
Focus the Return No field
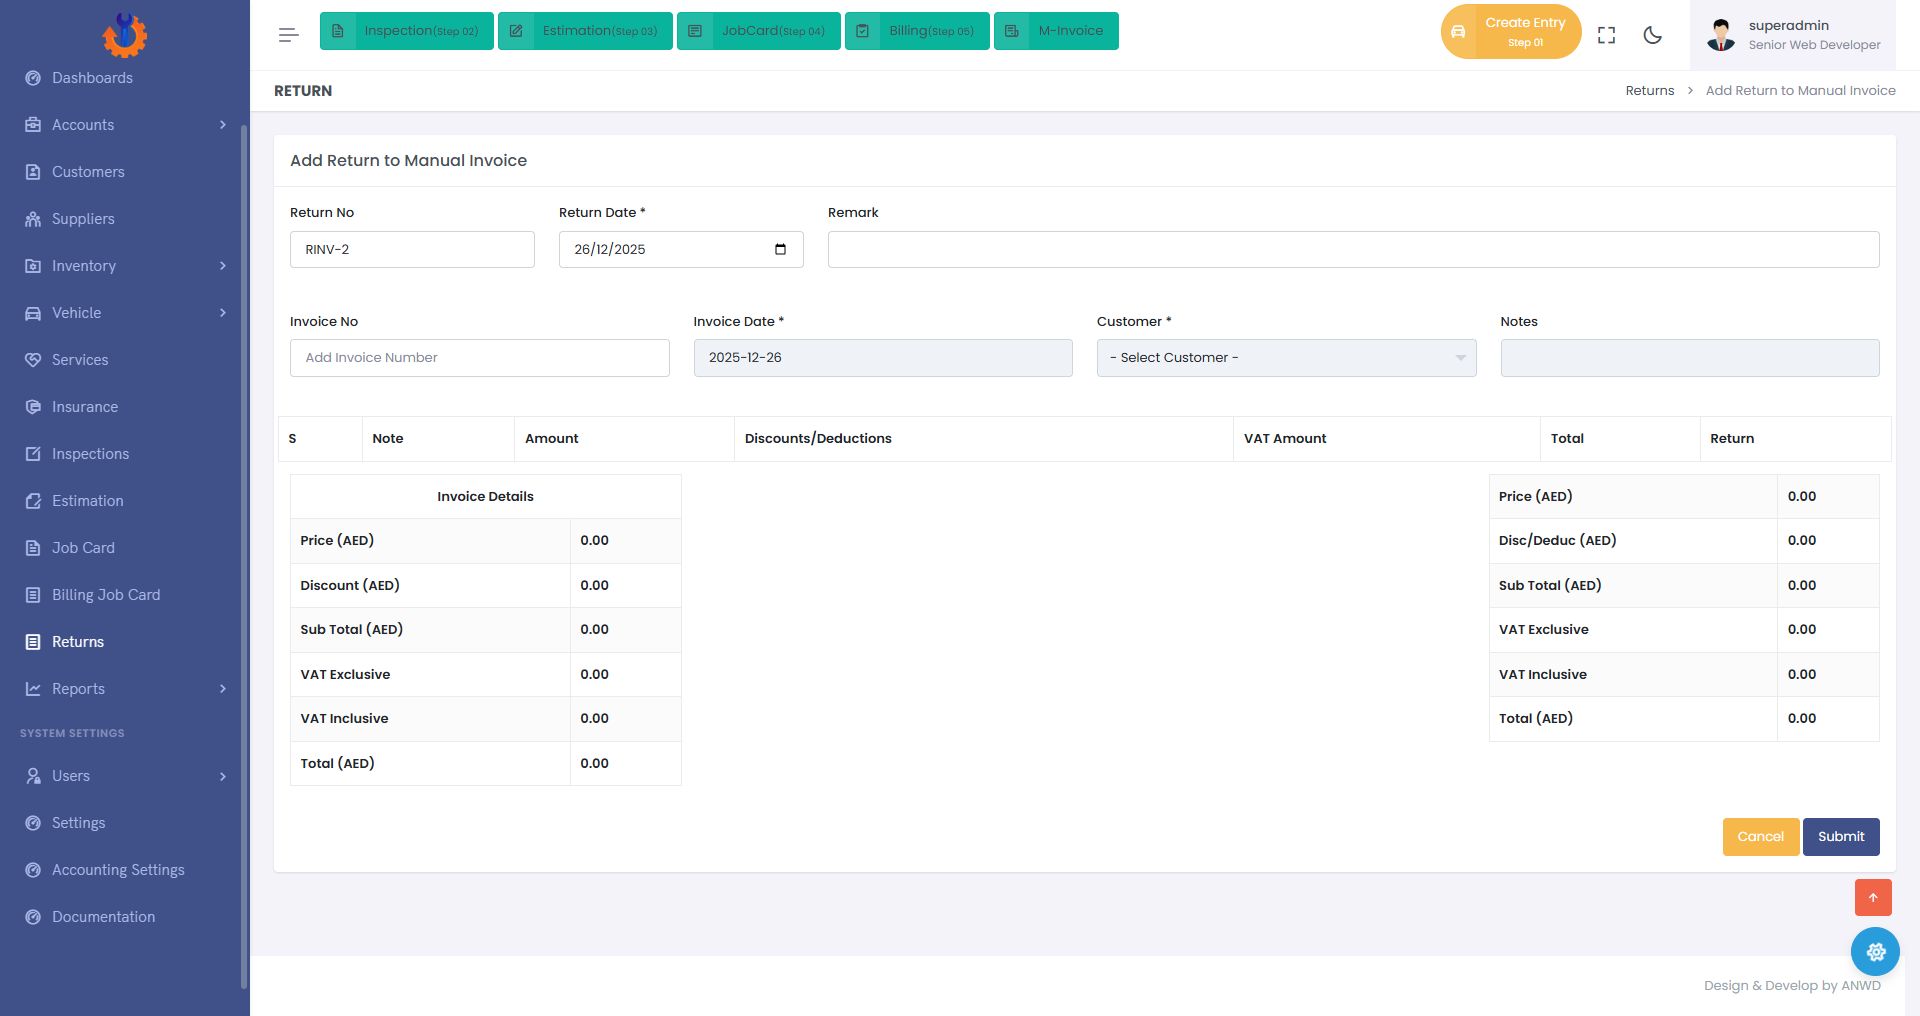[412, 249]
